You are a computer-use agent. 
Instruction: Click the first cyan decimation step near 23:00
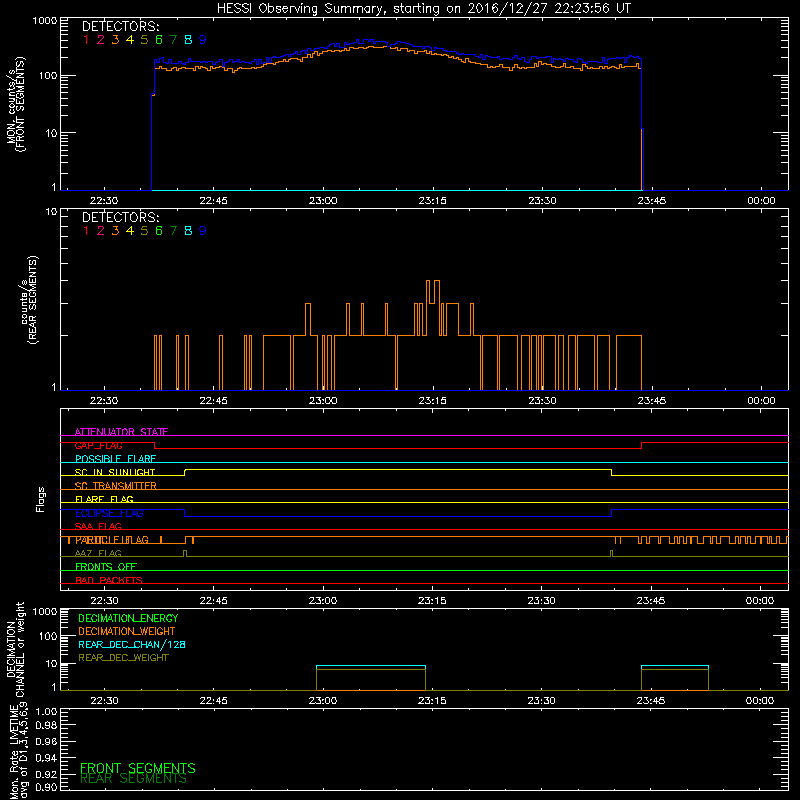pyautogui.click(x=371, y=666)
